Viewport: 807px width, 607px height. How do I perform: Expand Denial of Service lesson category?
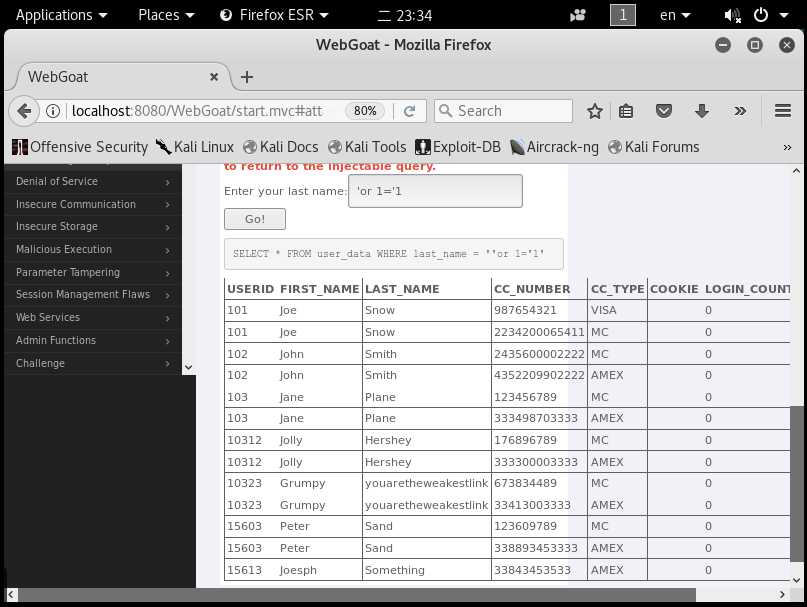93,182
